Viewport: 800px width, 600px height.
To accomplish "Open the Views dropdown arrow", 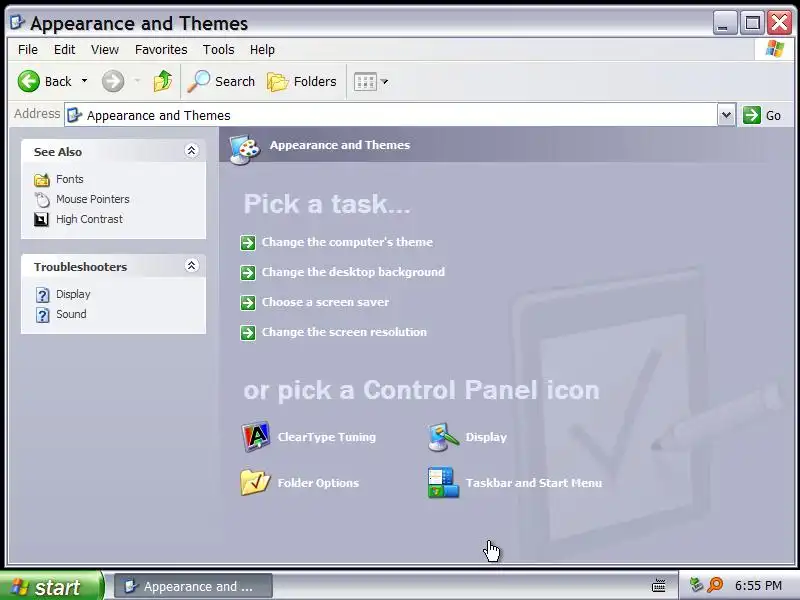I will pos(384,82).
